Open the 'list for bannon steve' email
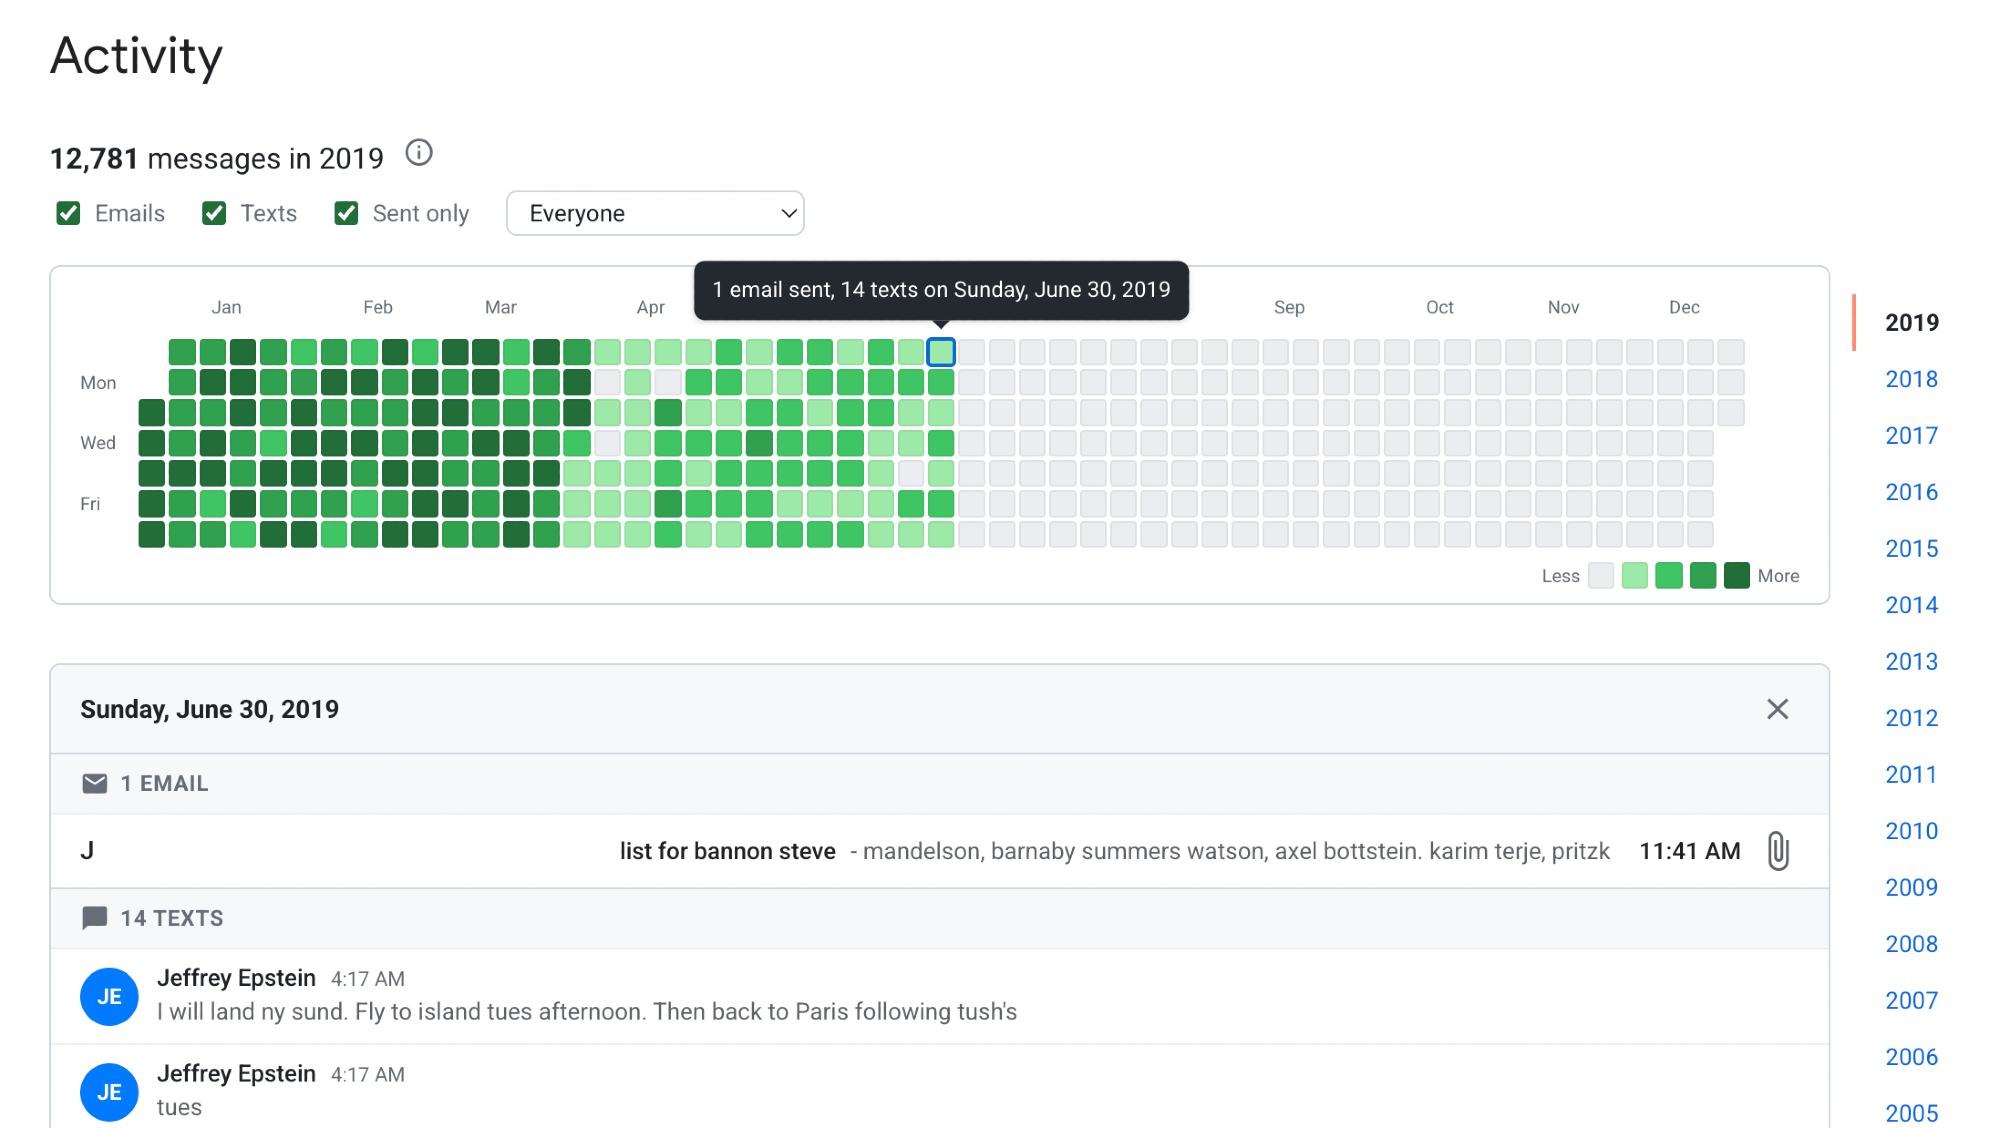 coord(727,851)
